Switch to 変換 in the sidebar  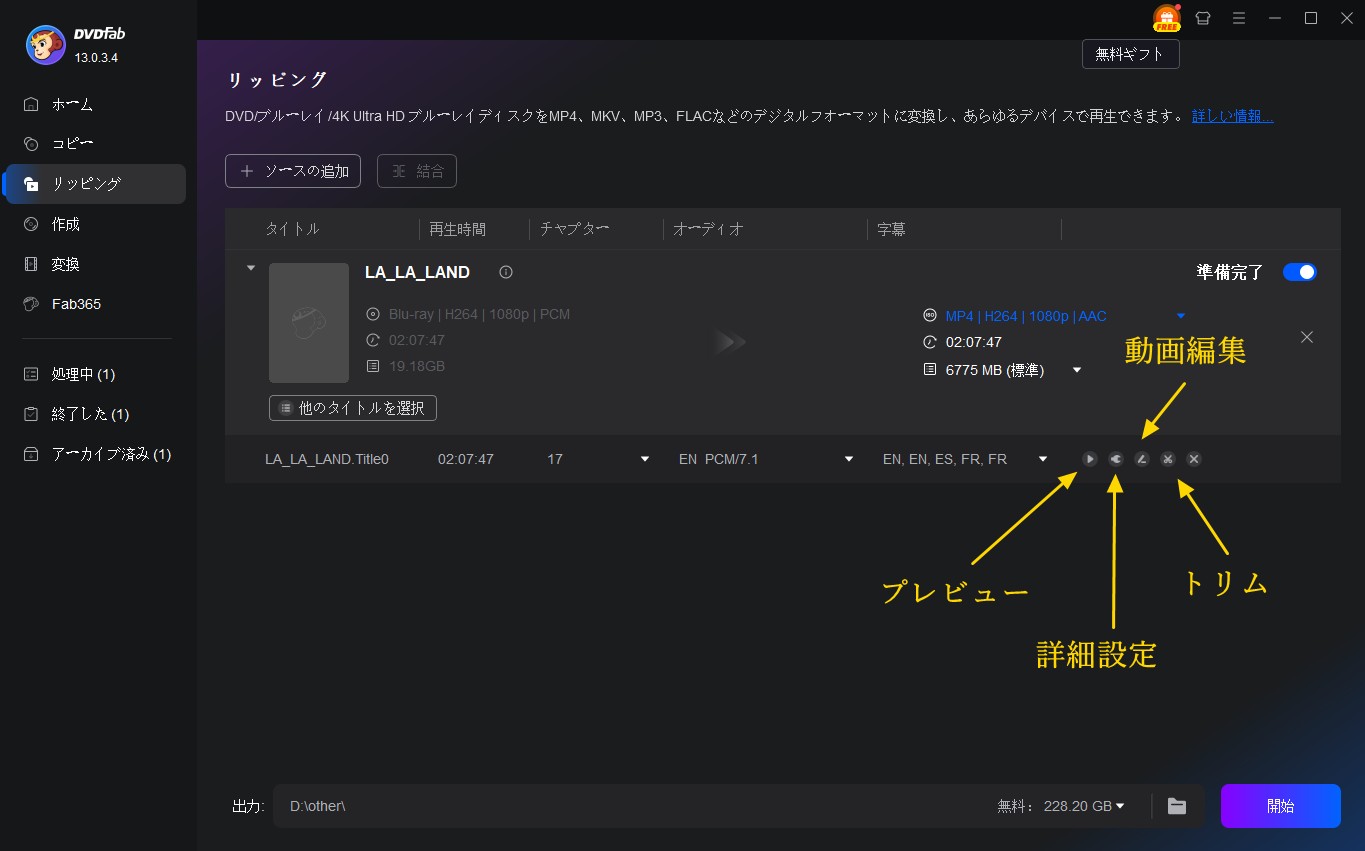click(x=95, y=264)
